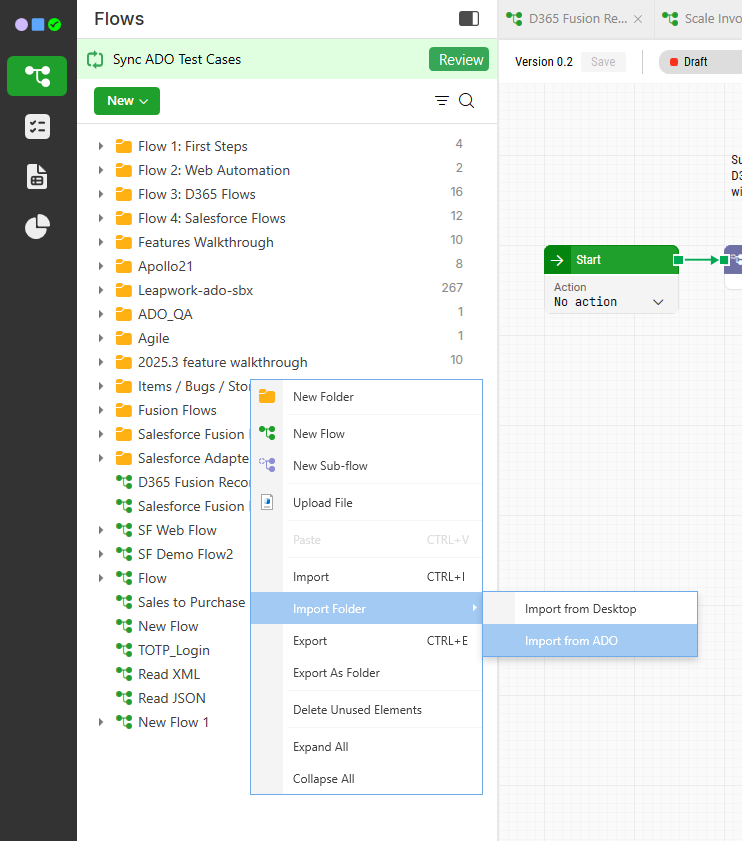Open the checklist icon in sidebar

(37, 126)
